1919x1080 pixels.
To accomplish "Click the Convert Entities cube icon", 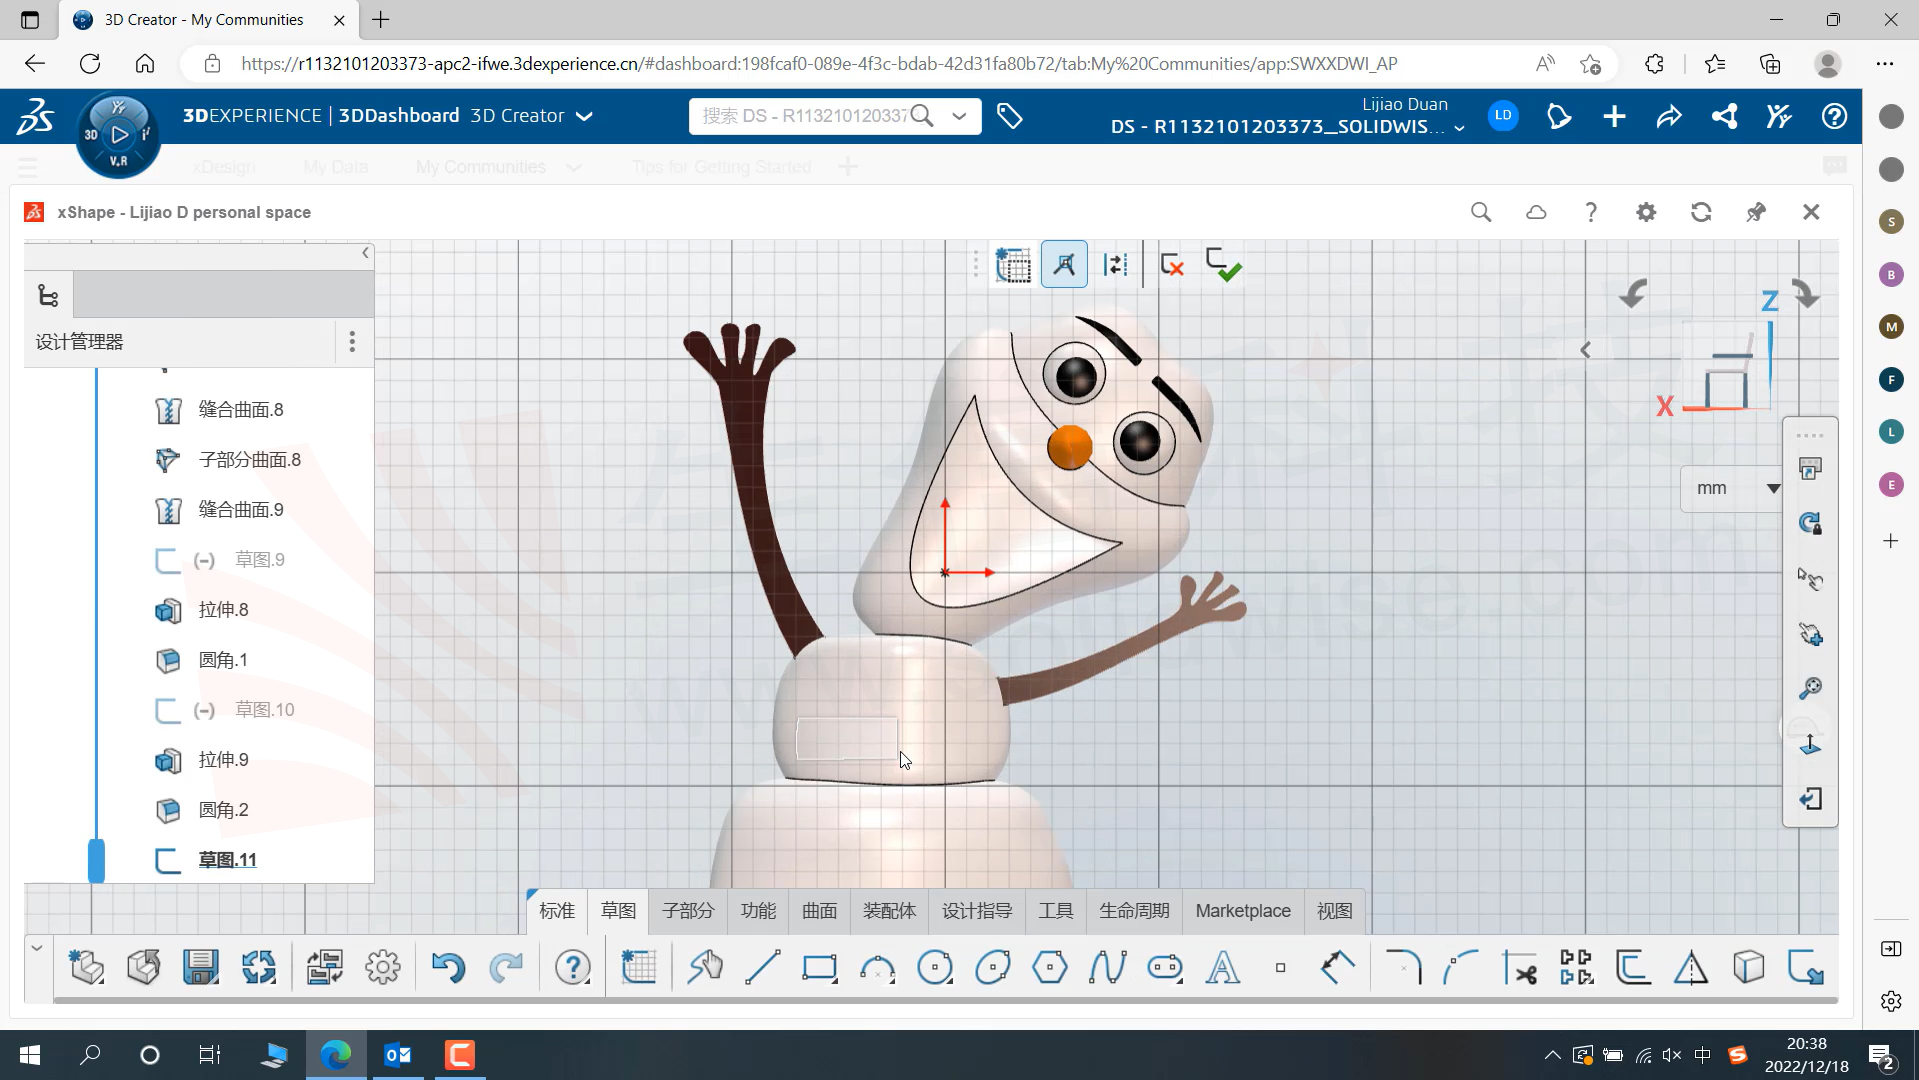I will point(1748,967).
